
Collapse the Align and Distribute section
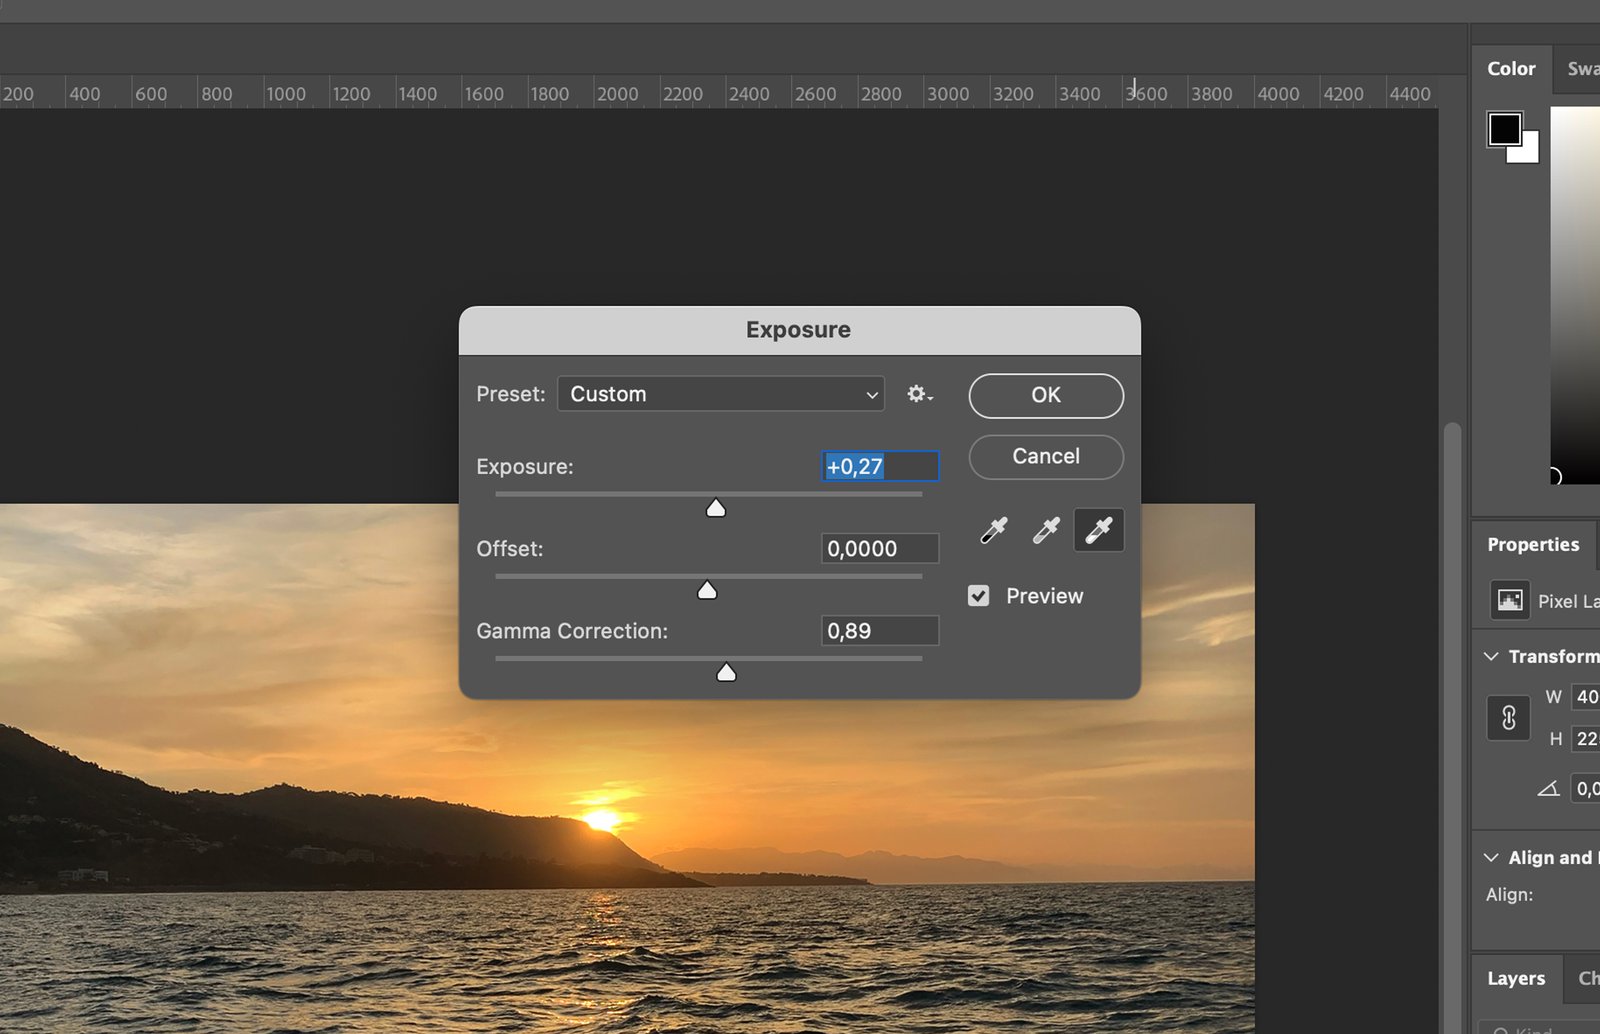click(1491, 858)
